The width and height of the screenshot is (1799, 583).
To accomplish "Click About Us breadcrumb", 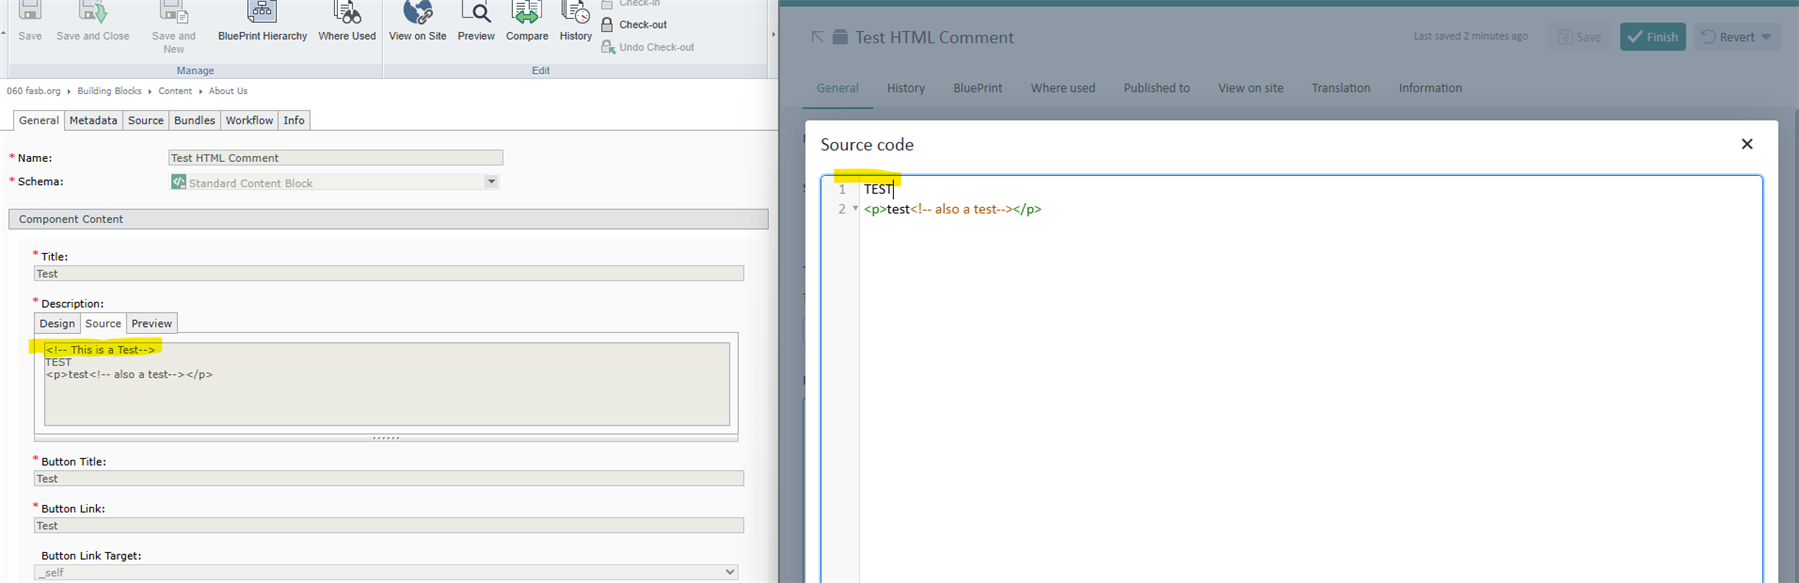I will pyautogui.click(x=228, y=91).
